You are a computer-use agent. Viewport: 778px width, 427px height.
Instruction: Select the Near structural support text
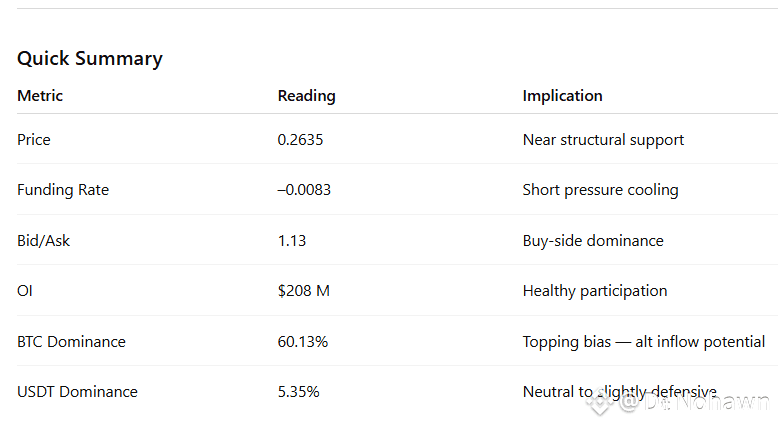tap(603, 140)
